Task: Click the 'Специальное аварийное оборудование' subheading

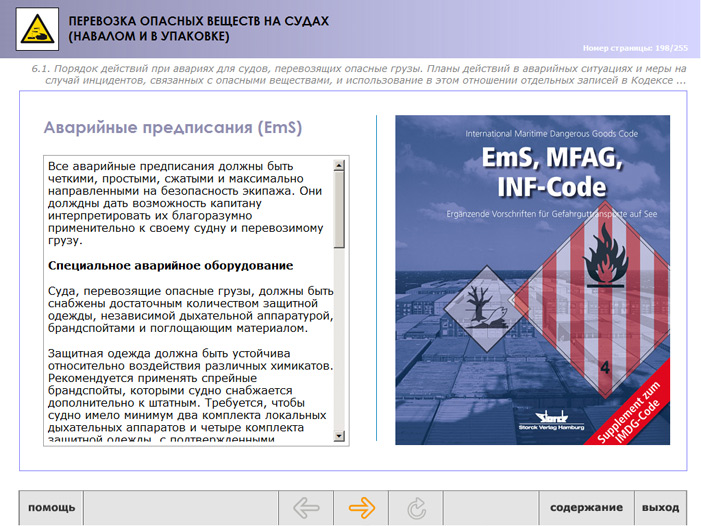Action: pos(170,265)
